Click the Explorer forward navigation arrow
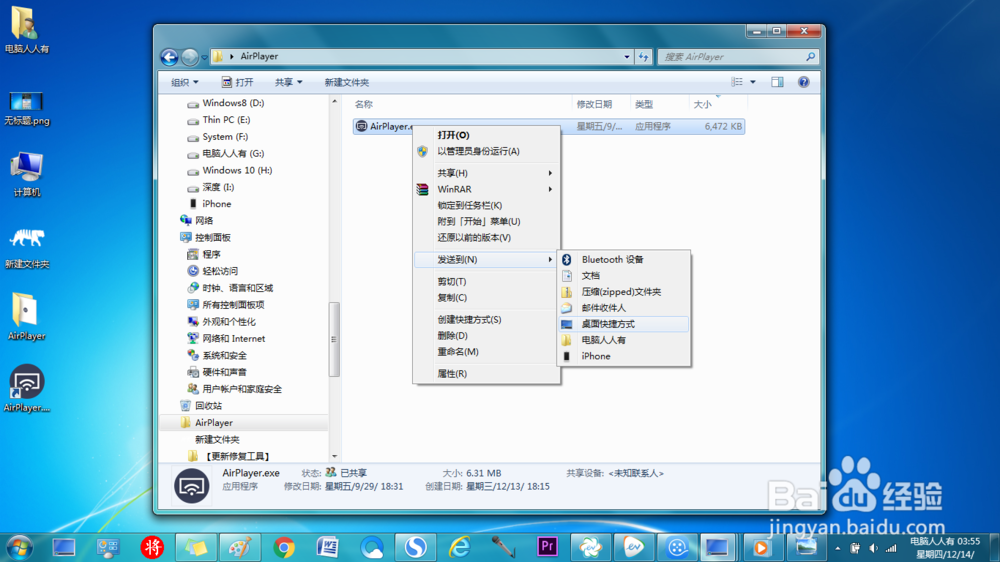This screenshot has width=1000, height=562. point(189,57)
